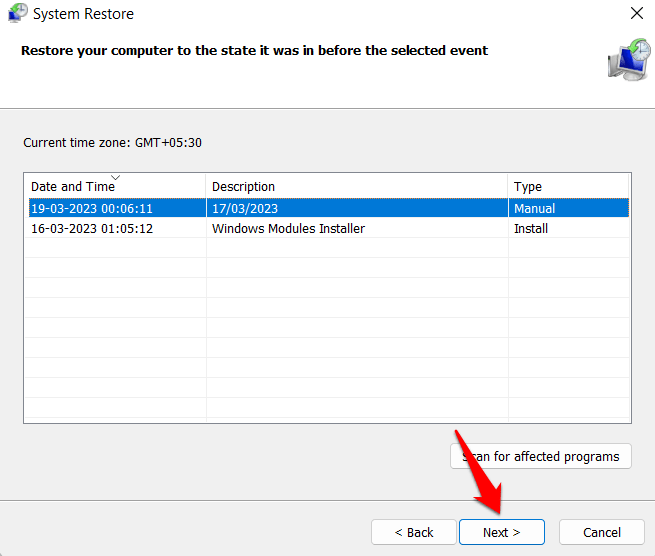Screen dimensions: 655x556
Task: Click the System Restore title bar icon
Action: click(x=17, y=14)
